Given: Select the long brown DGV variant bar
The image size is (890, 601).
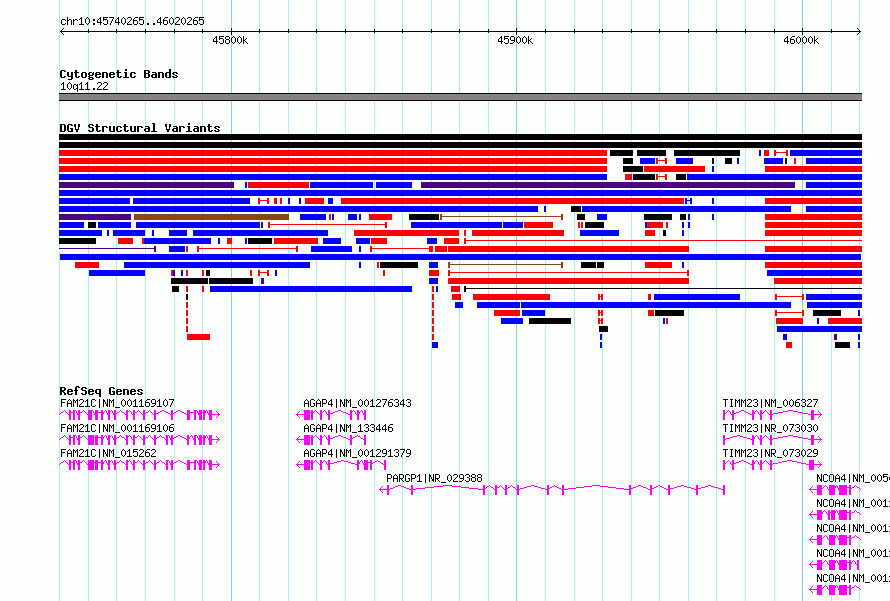Looking at the screenshot, I should tap(211, 217).
